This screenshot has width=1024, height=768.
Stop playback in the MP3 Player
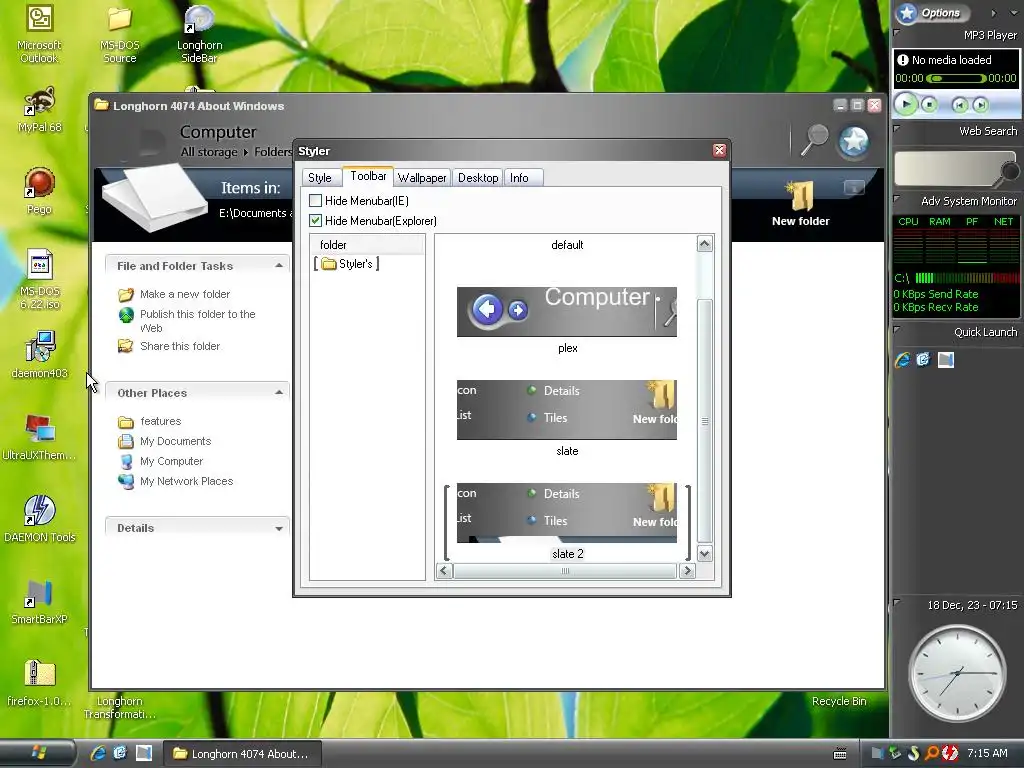click(929, 104)
